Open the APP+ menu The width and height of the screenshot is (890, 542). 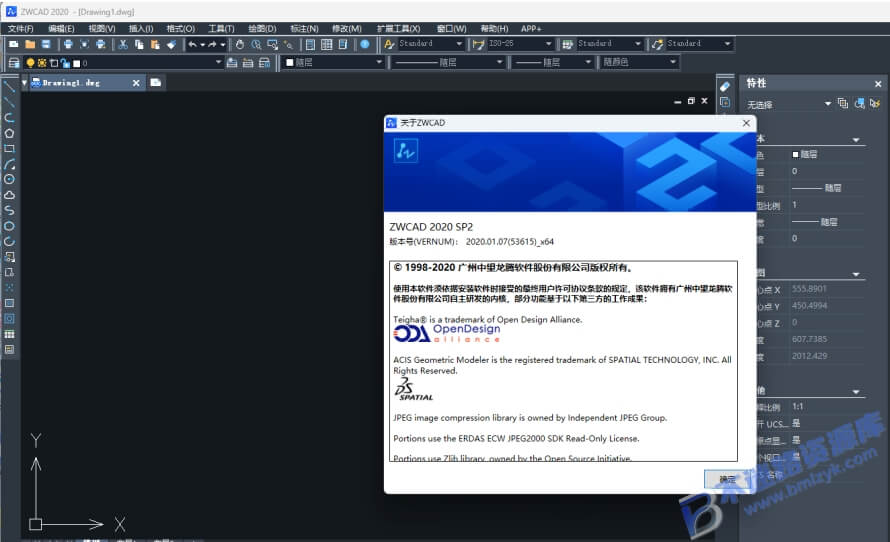pos(531,28)
